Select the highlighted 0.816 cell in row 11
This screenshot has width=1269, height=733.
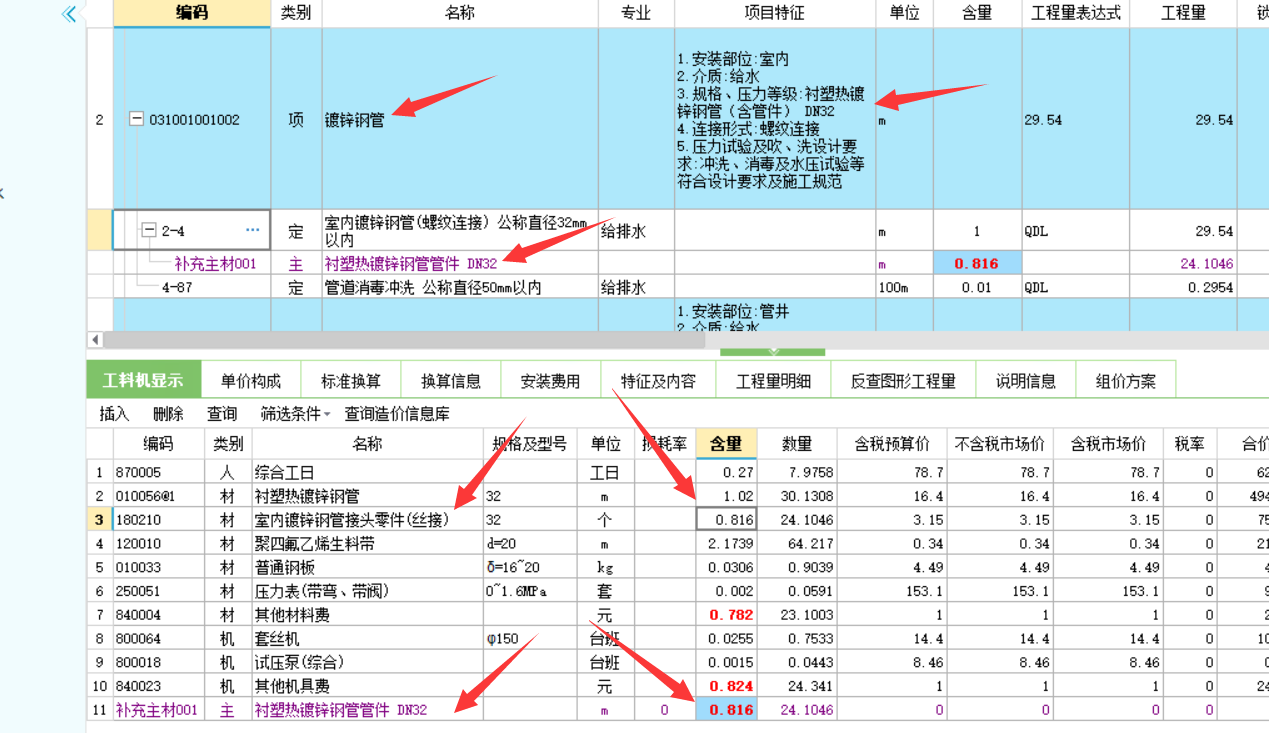coord(726,710)
